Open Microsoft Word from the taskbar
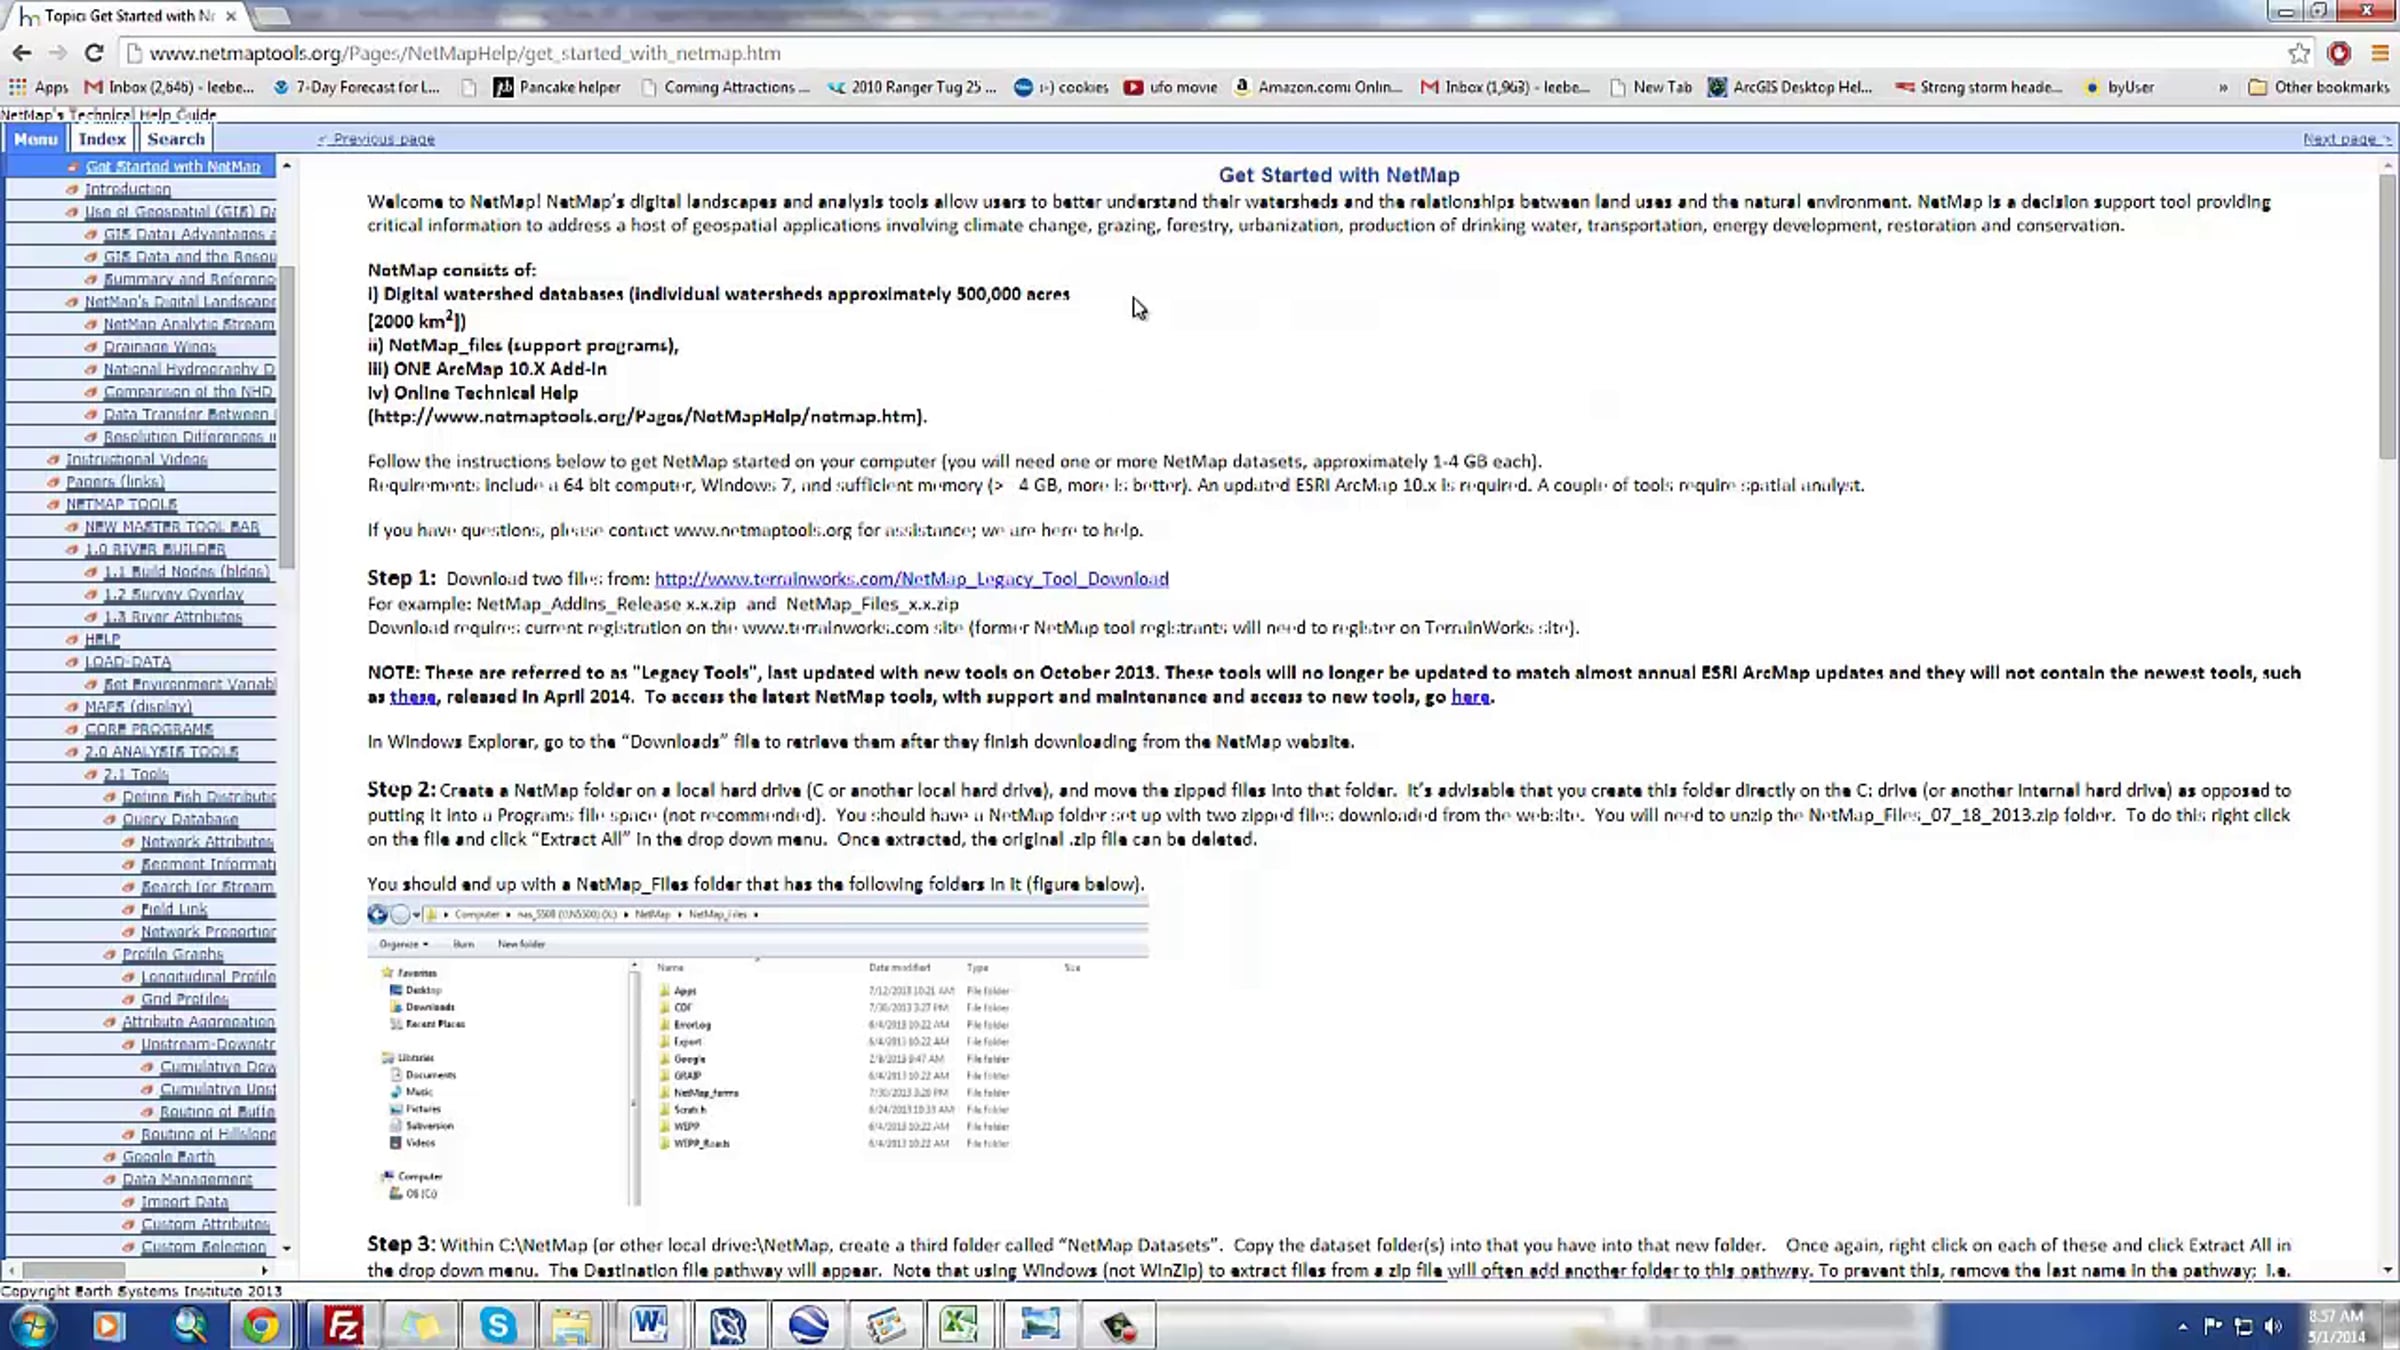Screen dimensions: 2400x1350 click(x=649, y=1326)
